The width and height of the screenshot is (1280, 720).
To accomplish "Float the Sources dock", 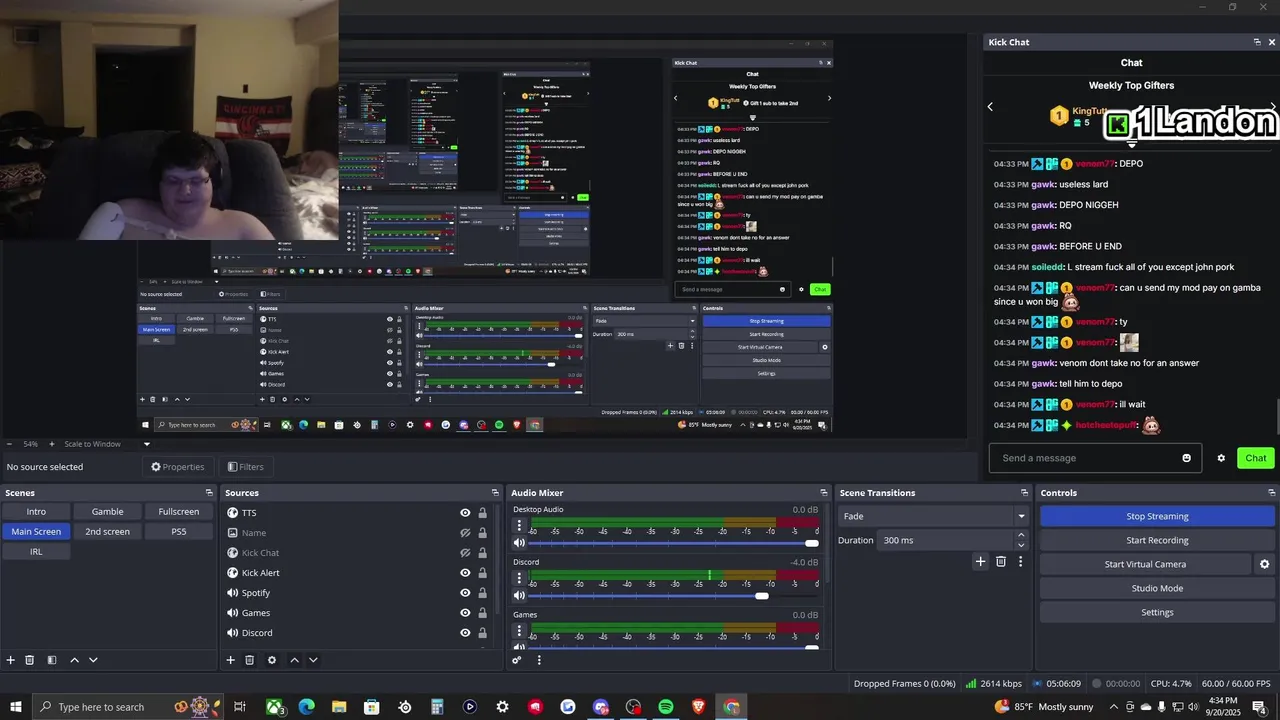I will [x=495, y=493].
